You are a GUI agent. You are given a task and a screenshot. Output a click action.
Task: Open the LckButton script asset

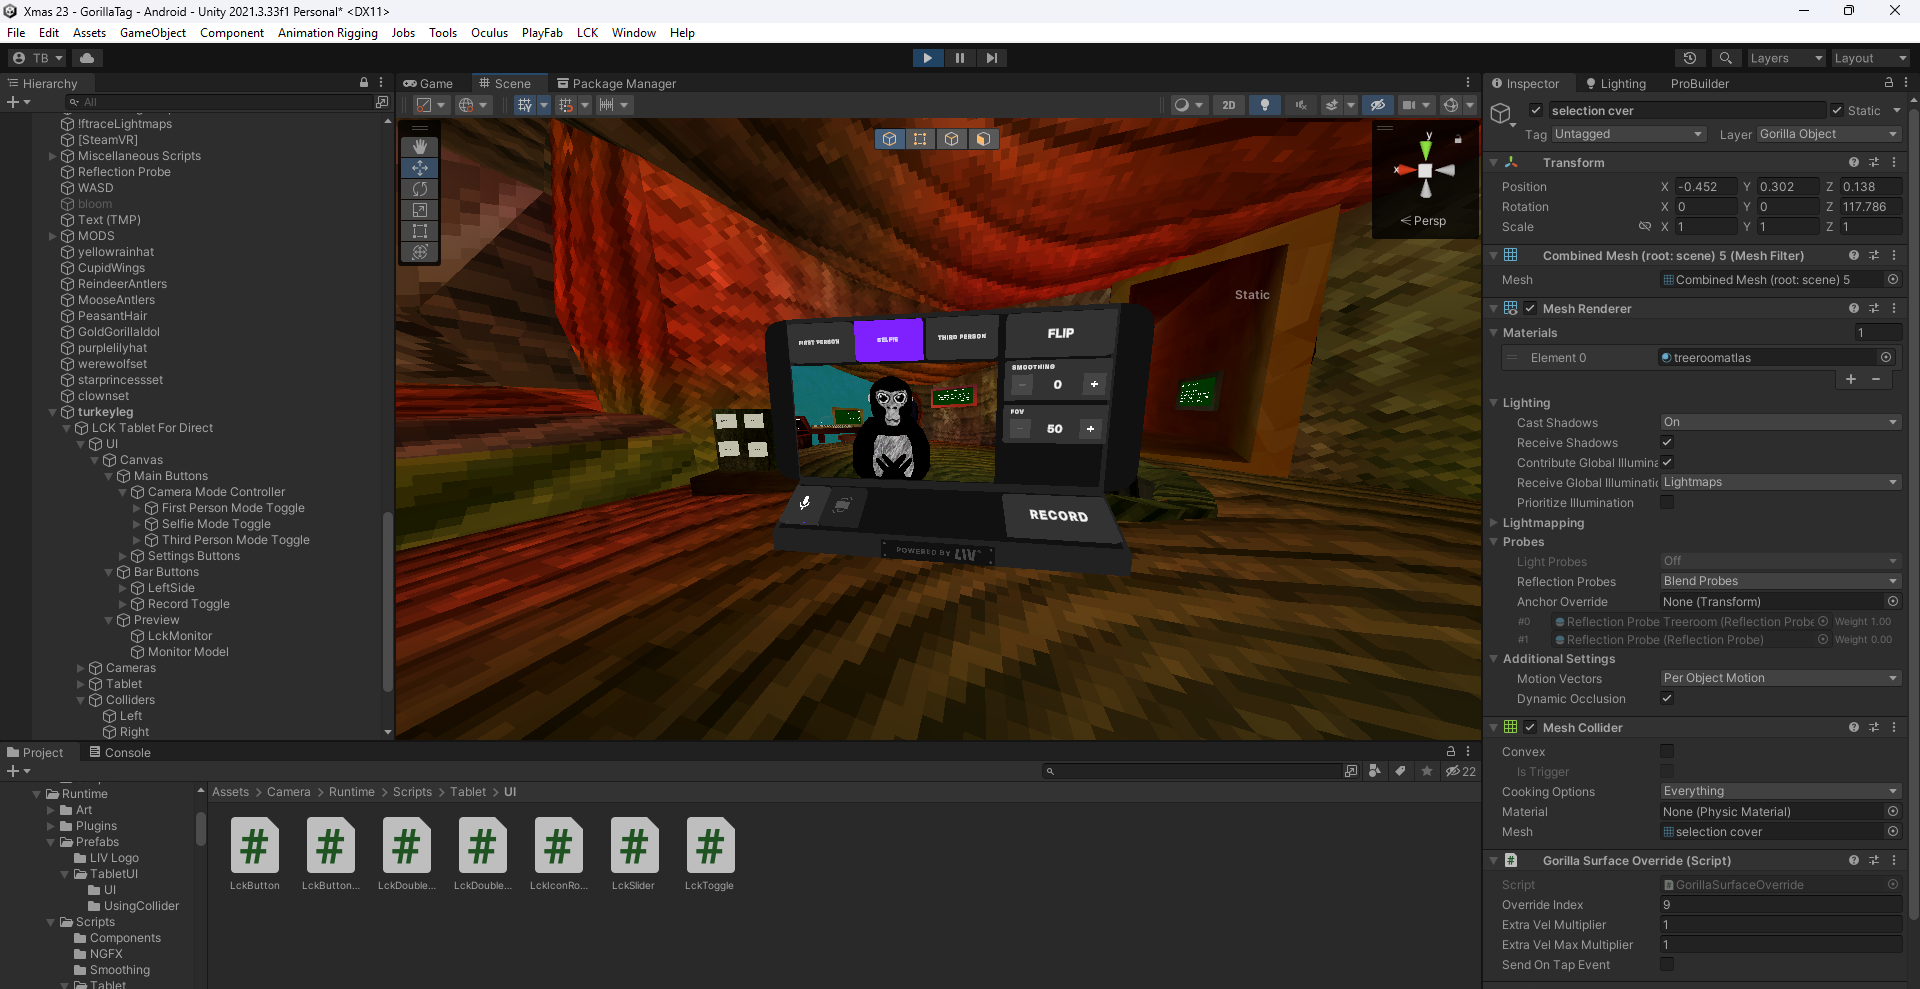coord(255,853)
